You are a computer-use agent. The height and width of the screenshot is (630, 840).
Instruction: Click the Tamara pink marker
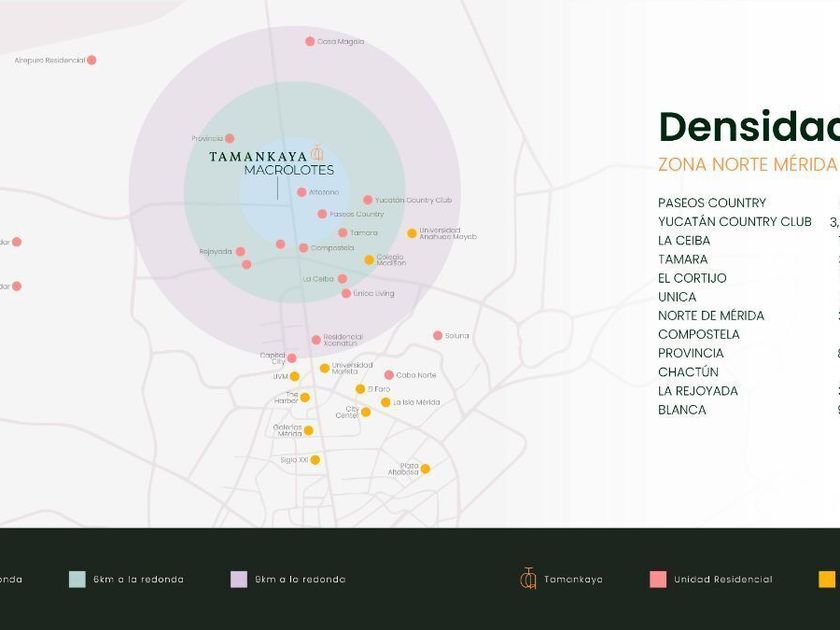coord(343,232)
